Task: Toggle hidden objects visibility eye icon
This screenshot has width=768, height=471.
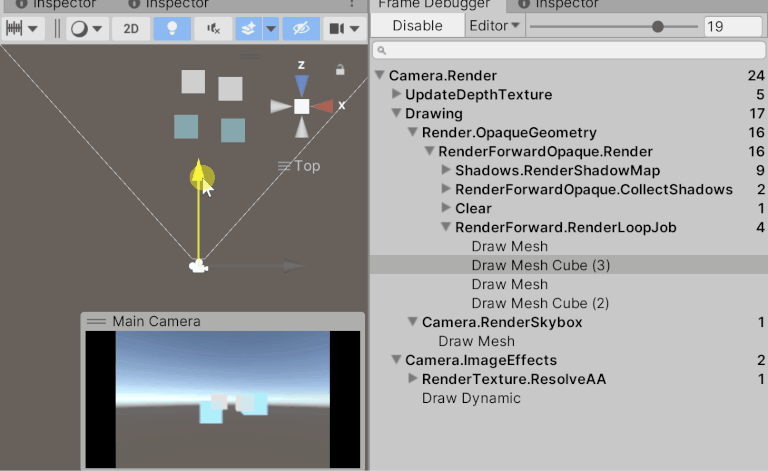Action: pyautogui.click(x=301, y=28)
